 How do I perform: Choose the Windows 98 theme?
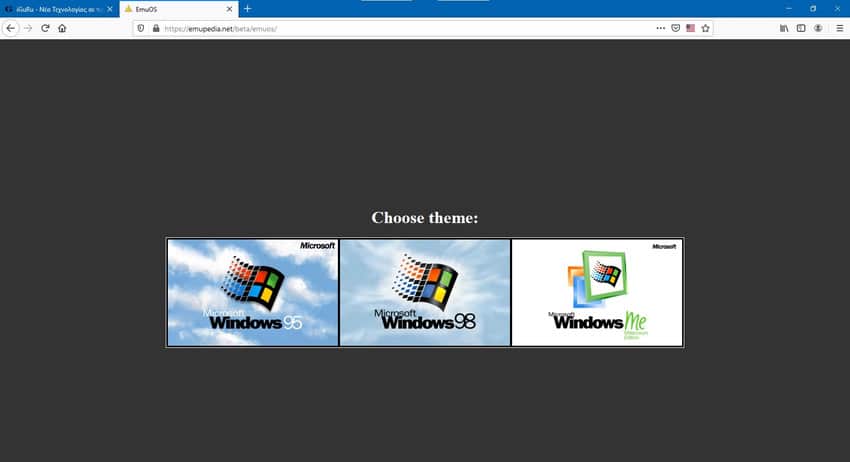(425, 292)
